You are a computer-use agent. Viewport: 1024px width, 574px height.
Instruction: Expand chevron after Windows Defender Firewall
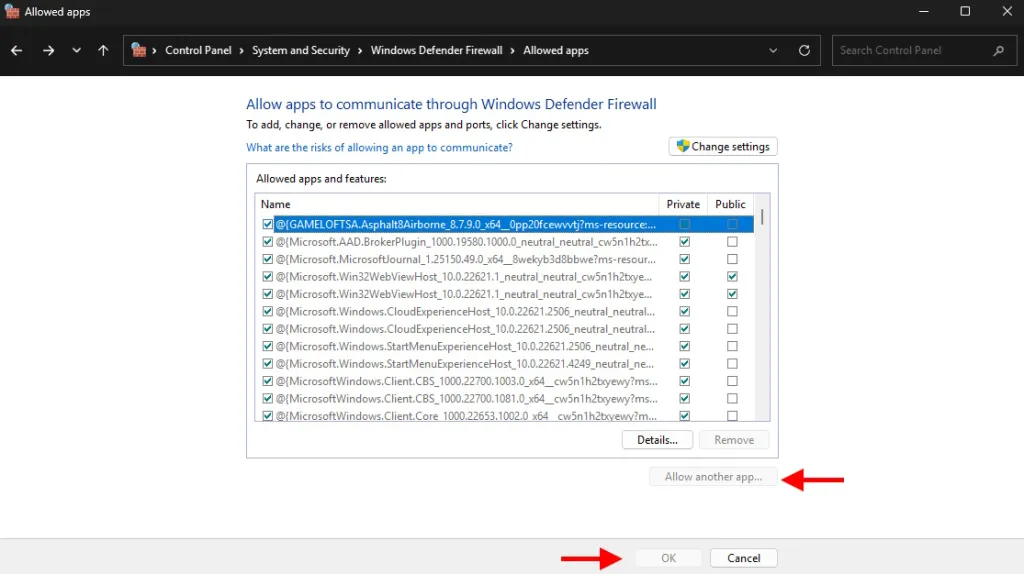click(x=513, y=50)
